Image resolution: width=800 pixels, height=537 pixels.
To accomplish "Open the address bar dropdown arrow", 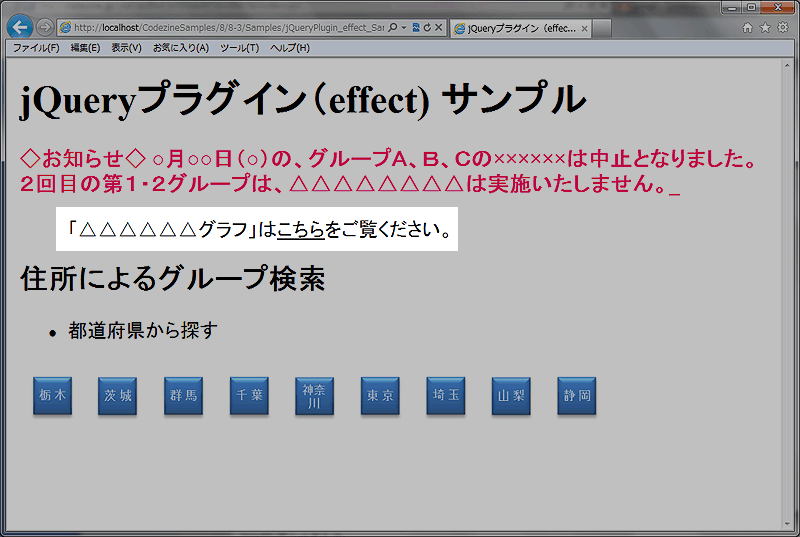I will [404, 28].
